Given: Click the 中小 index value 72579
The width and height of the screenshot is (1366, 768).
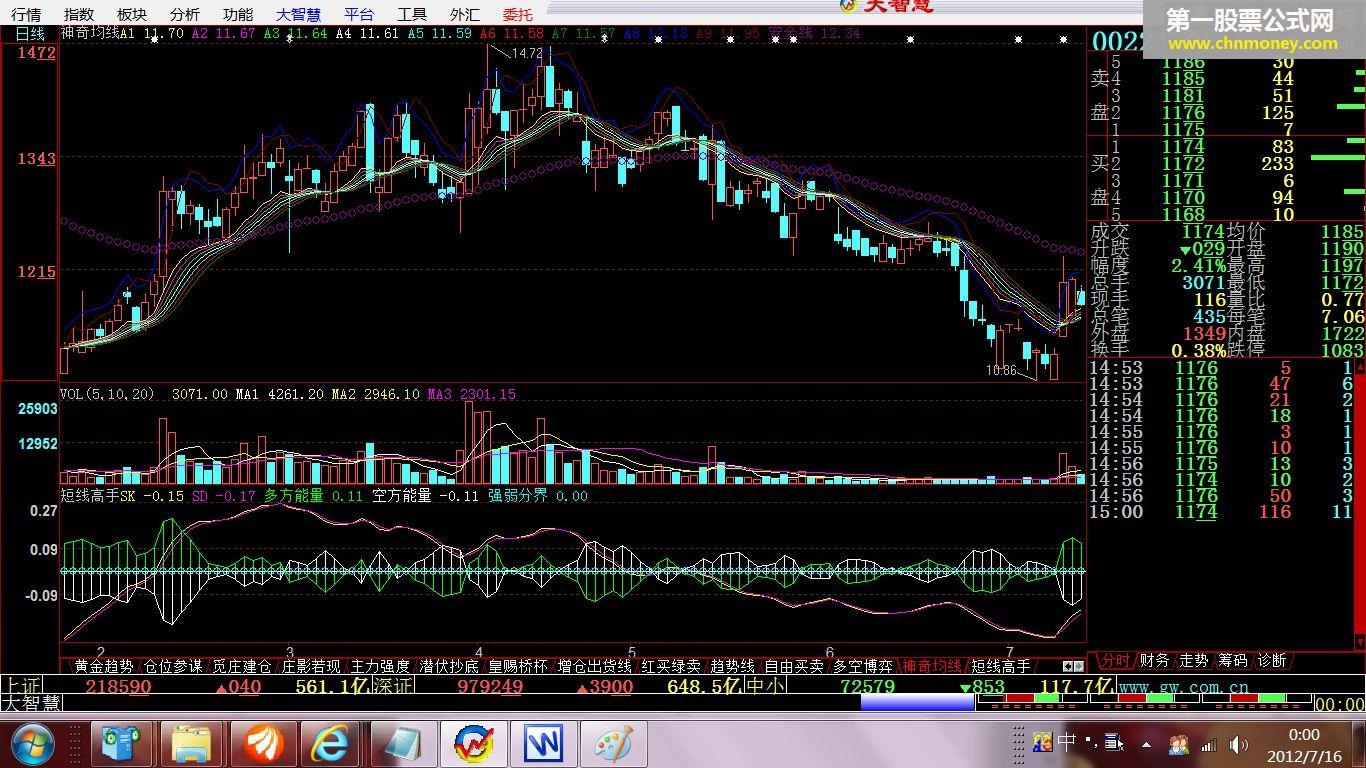Looking at the screenshot, I should point(868,687).
